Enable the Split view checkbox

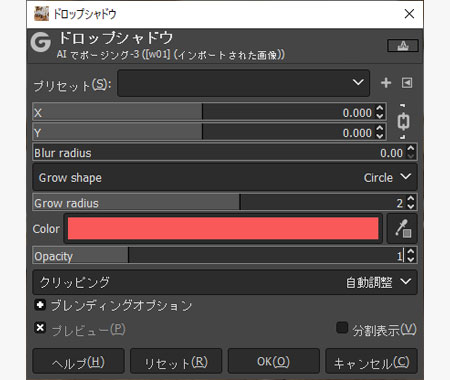click(342, 328)
